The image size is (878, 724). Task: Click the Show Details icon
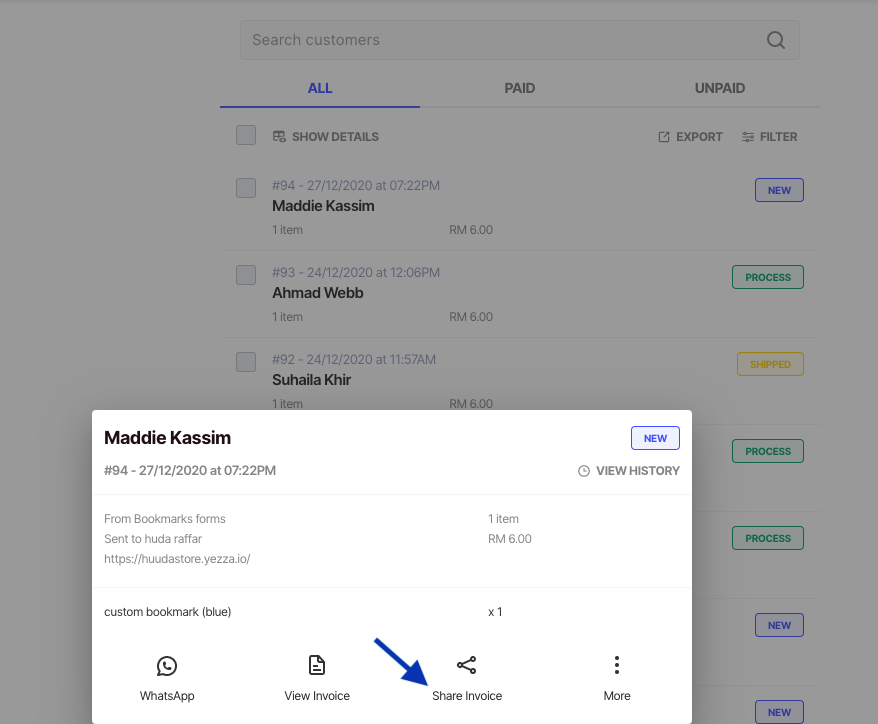coord(279,137)
